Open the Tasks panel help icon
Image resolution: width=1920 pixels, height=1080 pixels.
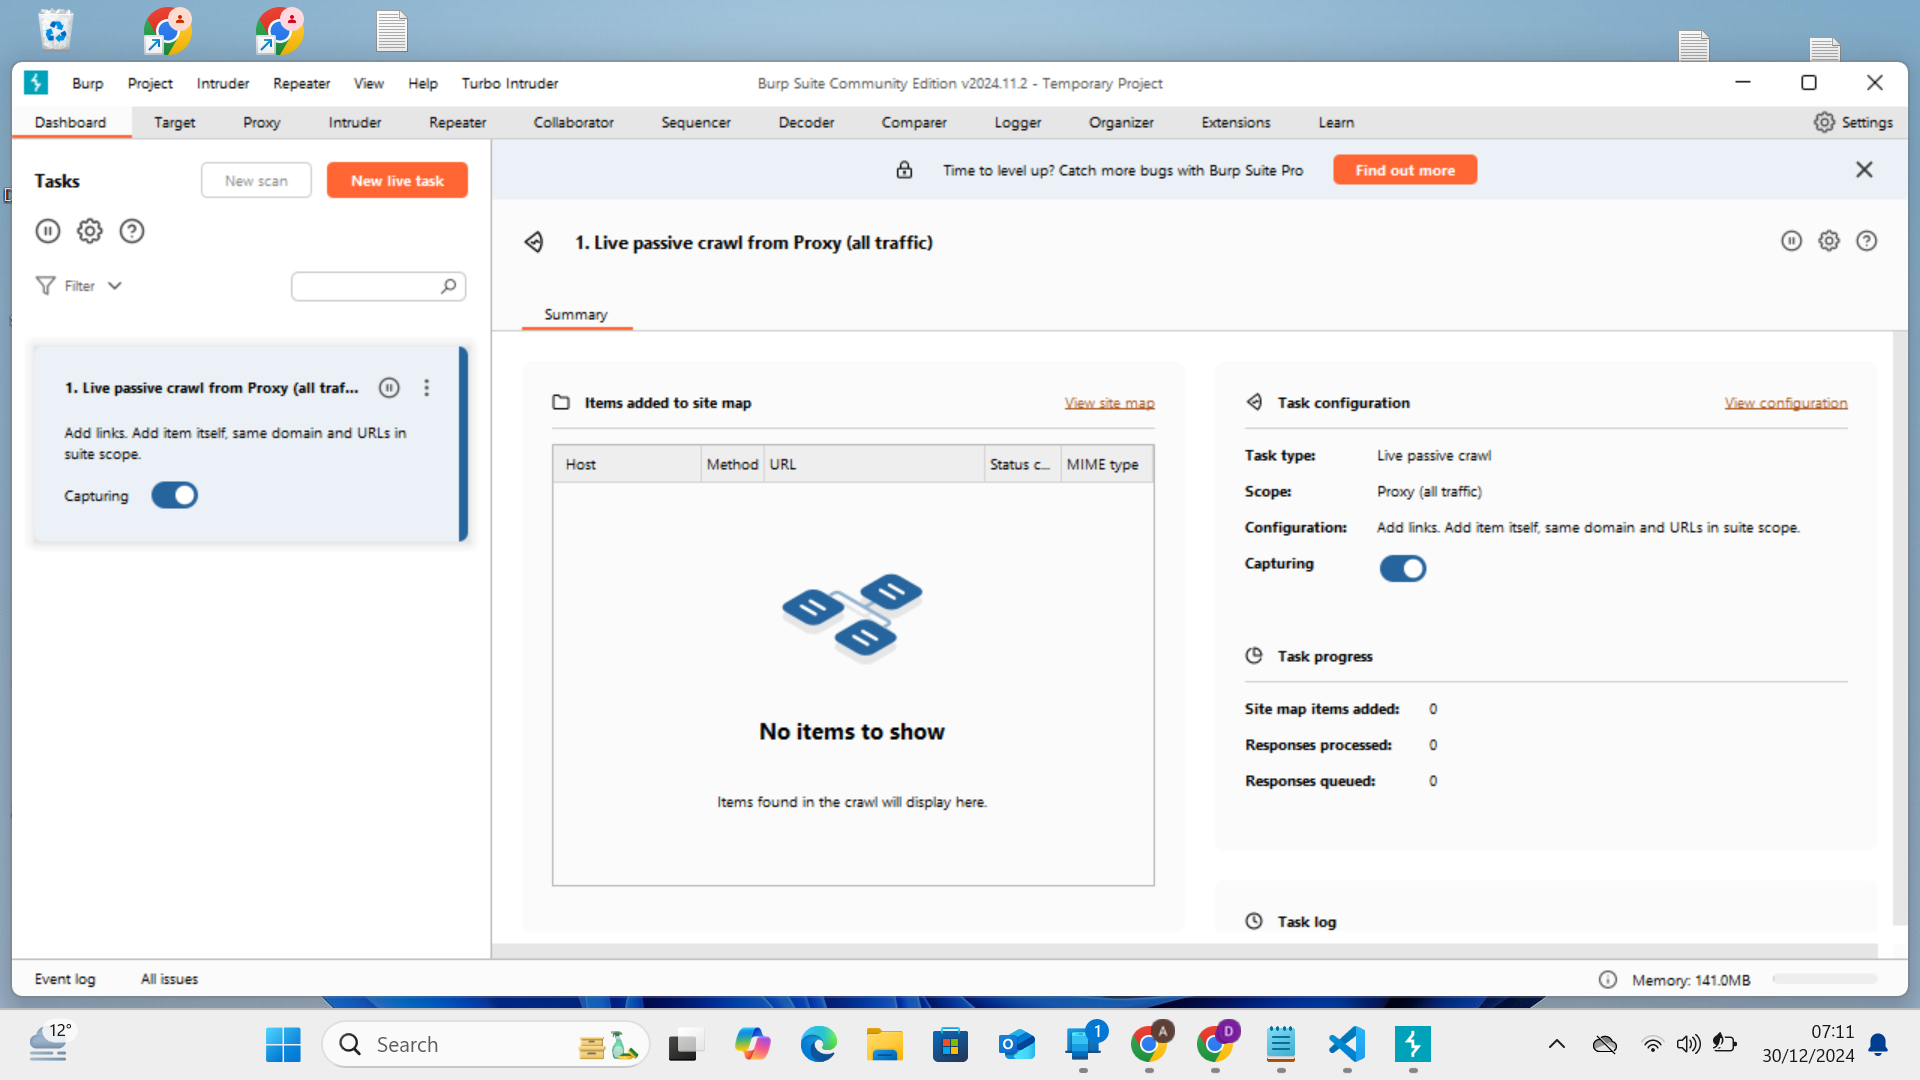coord(131,230)
